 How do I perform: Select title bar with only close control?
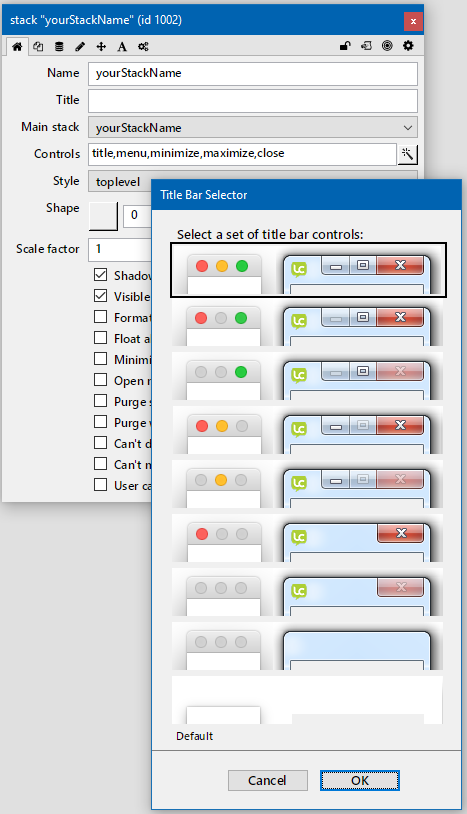click(x=308, y=538)
